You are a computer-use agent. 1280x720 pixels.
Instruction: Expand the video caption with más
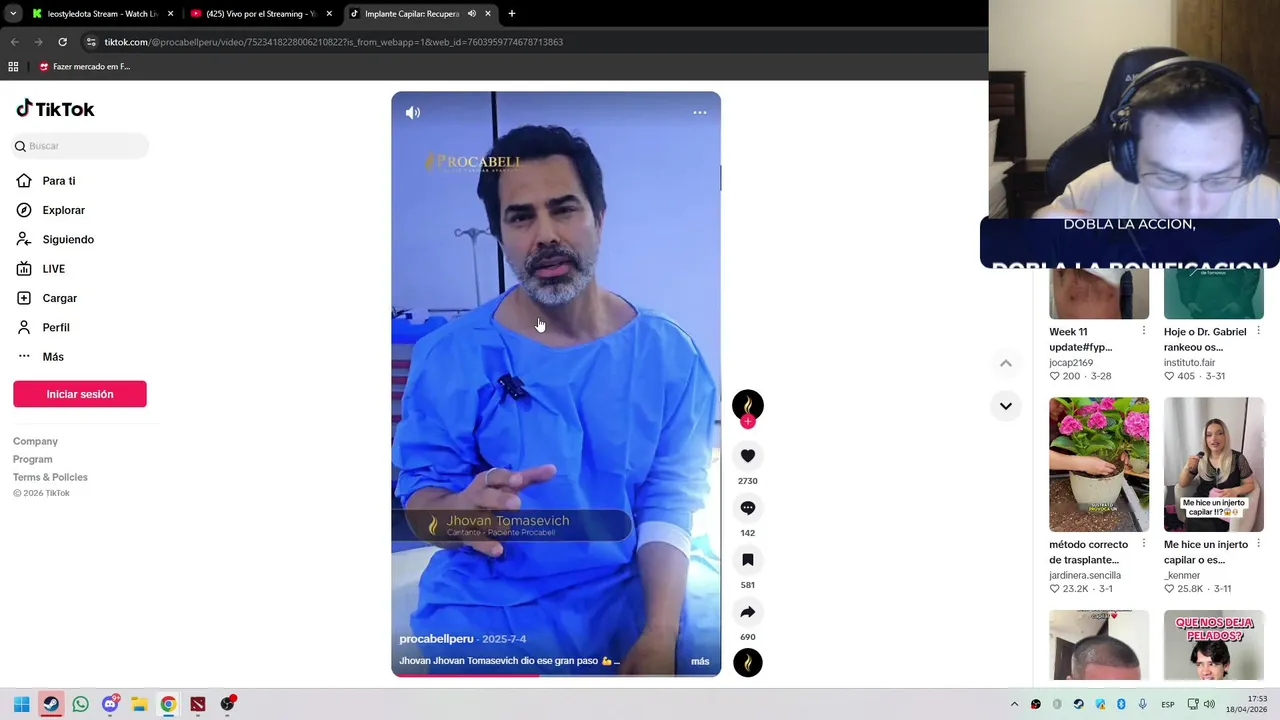click(700, 661)
